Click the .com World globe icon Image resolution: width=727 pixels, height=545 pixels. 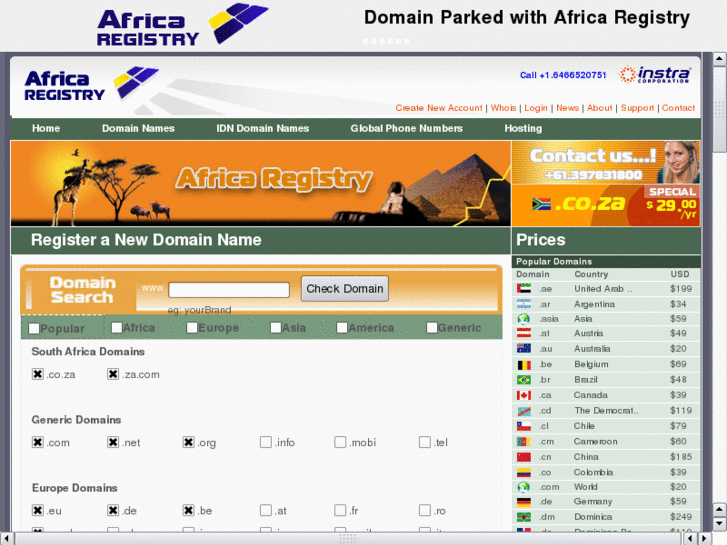(x=524, y=487)
